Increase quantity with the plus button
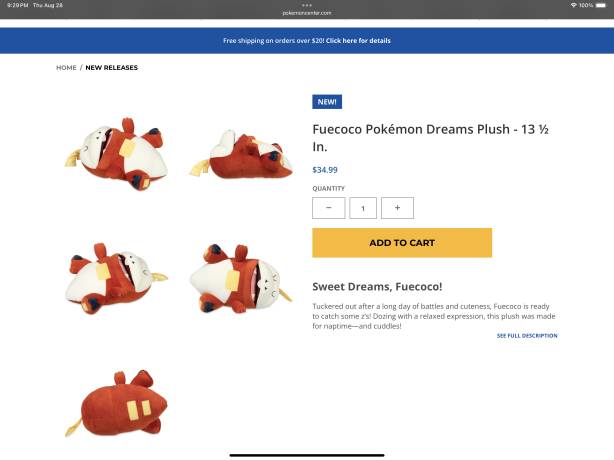The width and height of the screenshot is (614, 460). (397, 208)
